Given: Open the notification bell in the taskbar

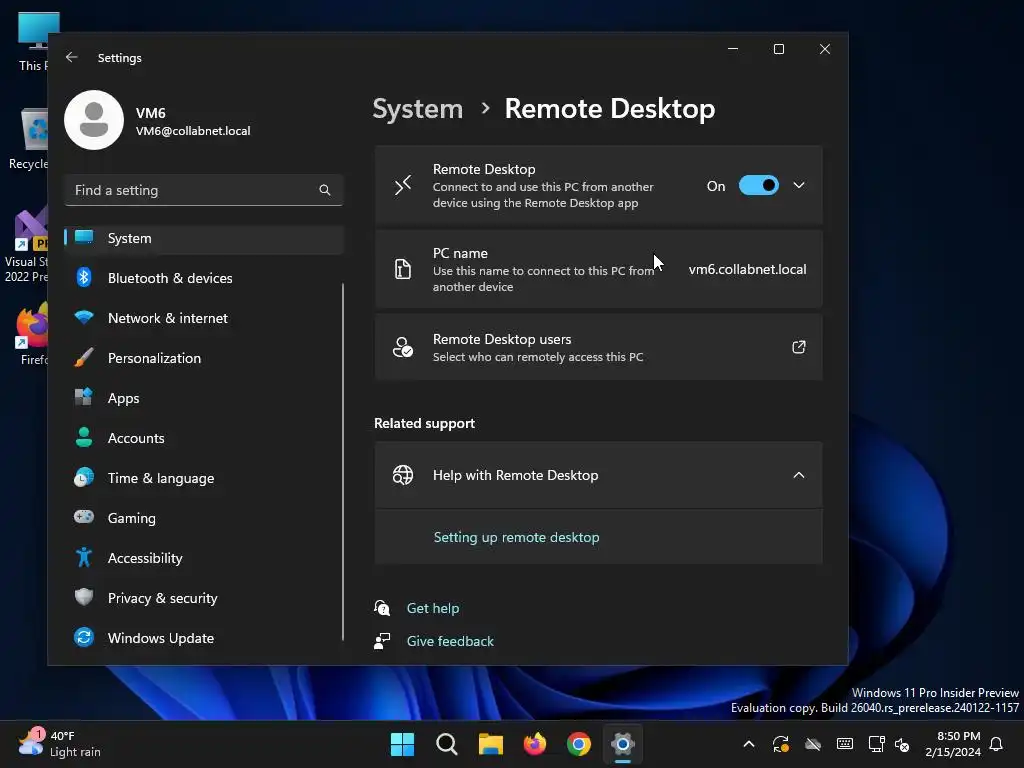Looking at the screenshot, I should (997, 744).
